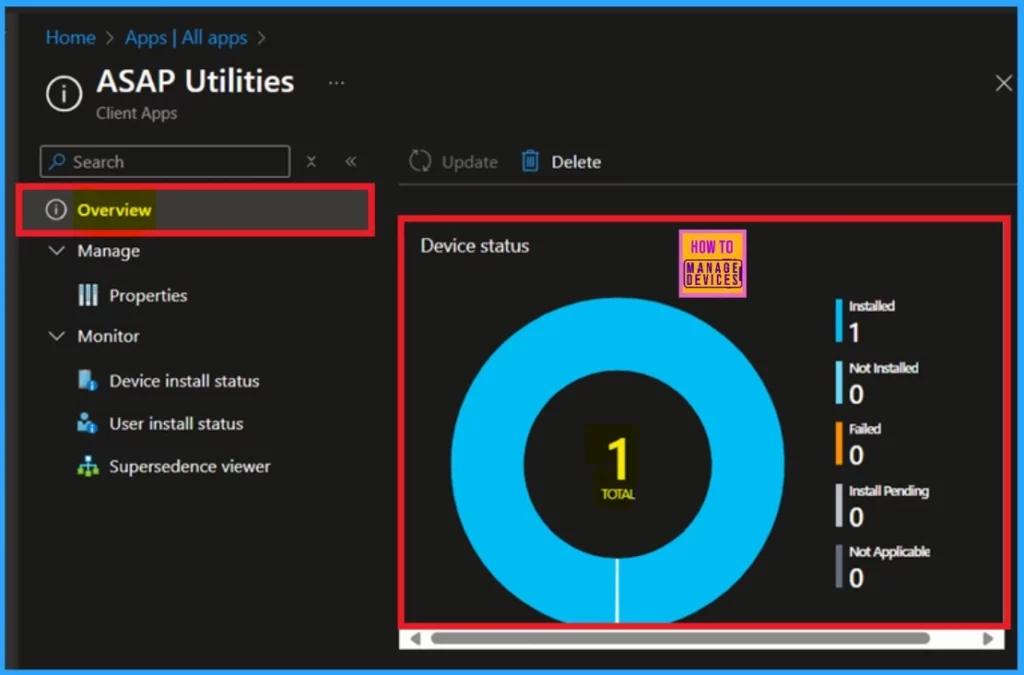Image resolution: width=1024 pixels, height=675 pixels.
Task: Click the Monitor section label
Action: [108, 336]
